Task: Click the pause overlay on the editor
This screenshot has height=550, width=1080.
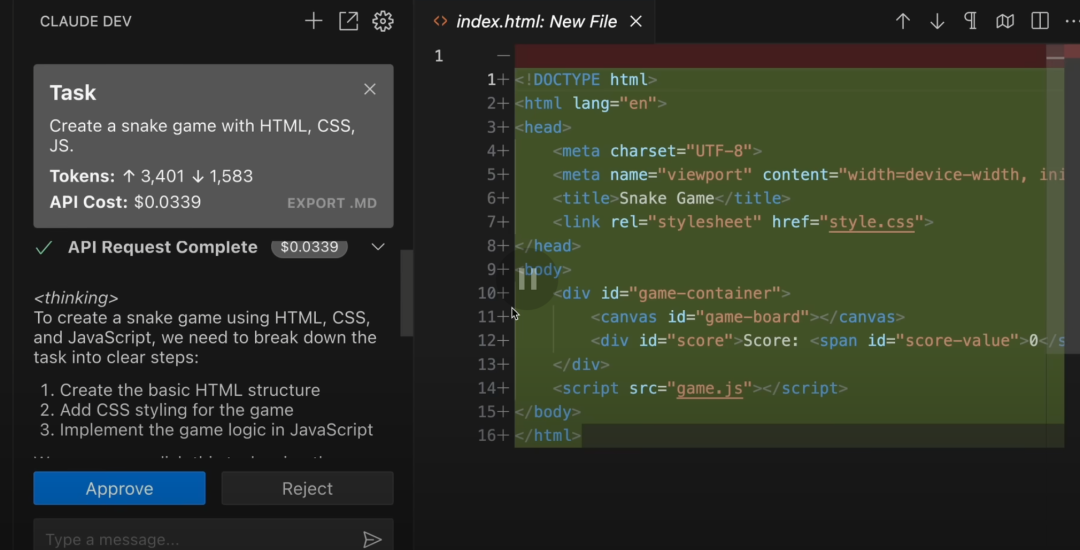Action: 528,281
